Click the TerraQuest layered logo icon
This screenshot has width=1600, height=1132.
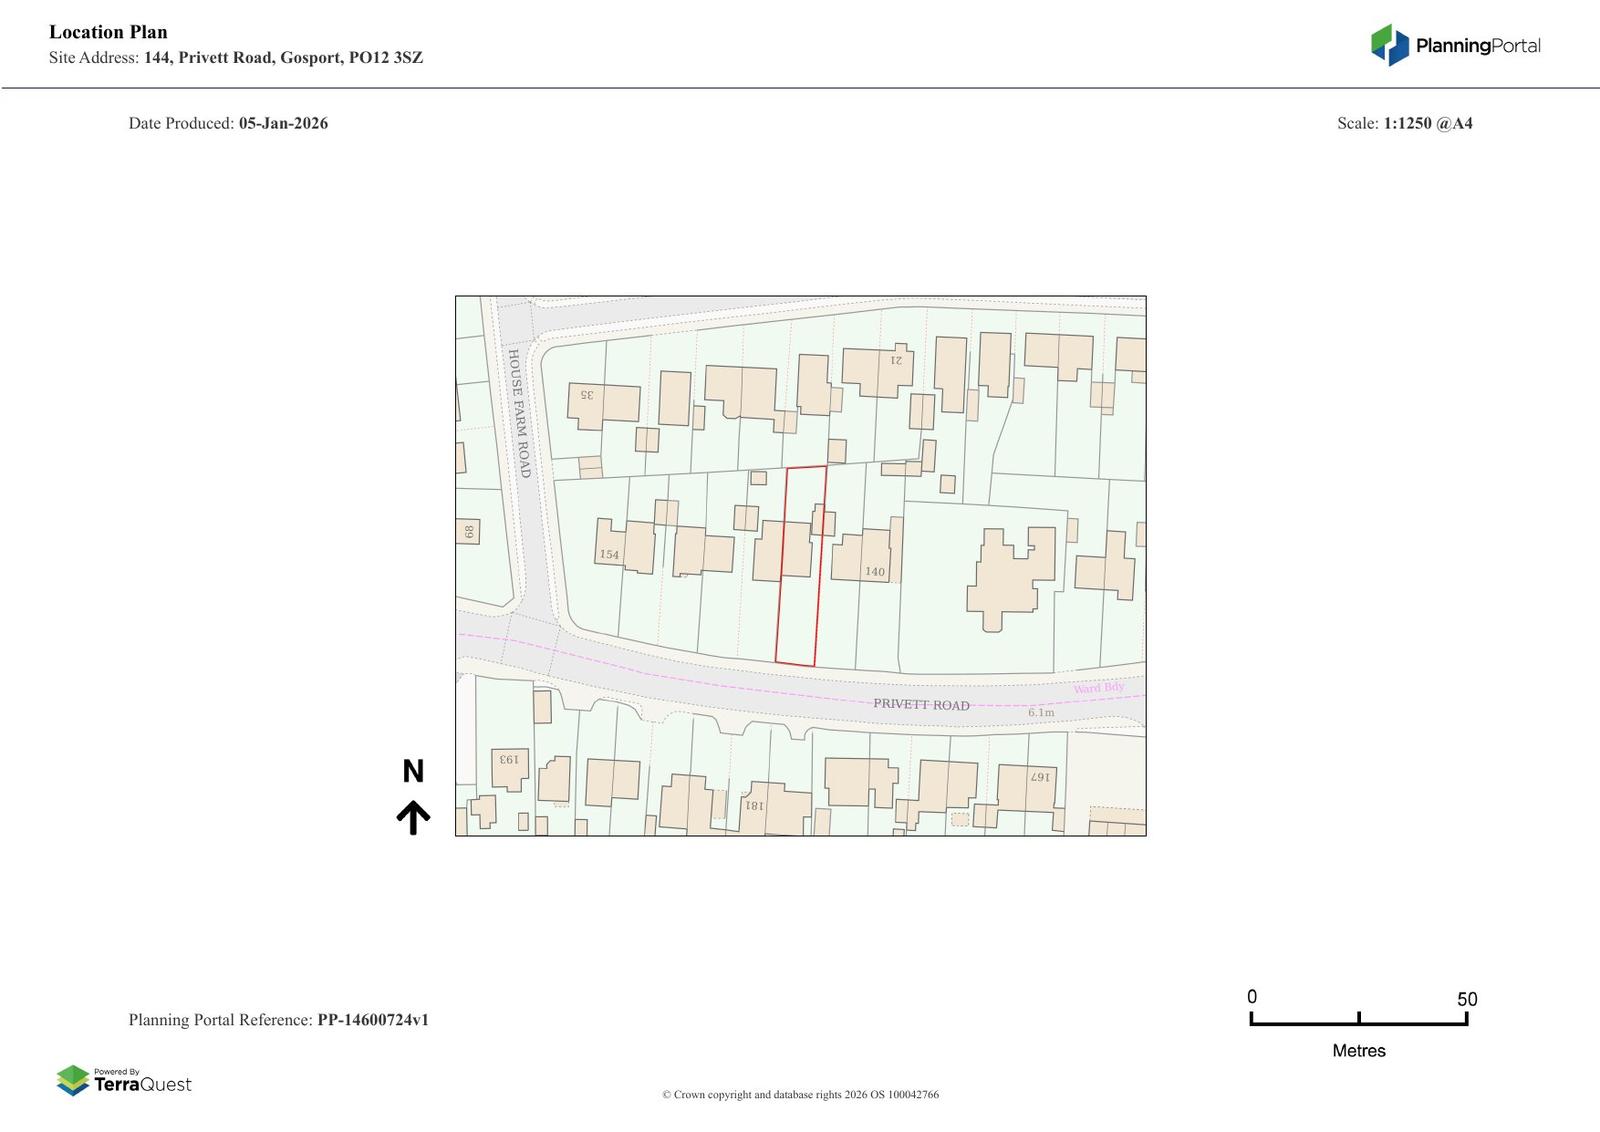pos(73,1080)
